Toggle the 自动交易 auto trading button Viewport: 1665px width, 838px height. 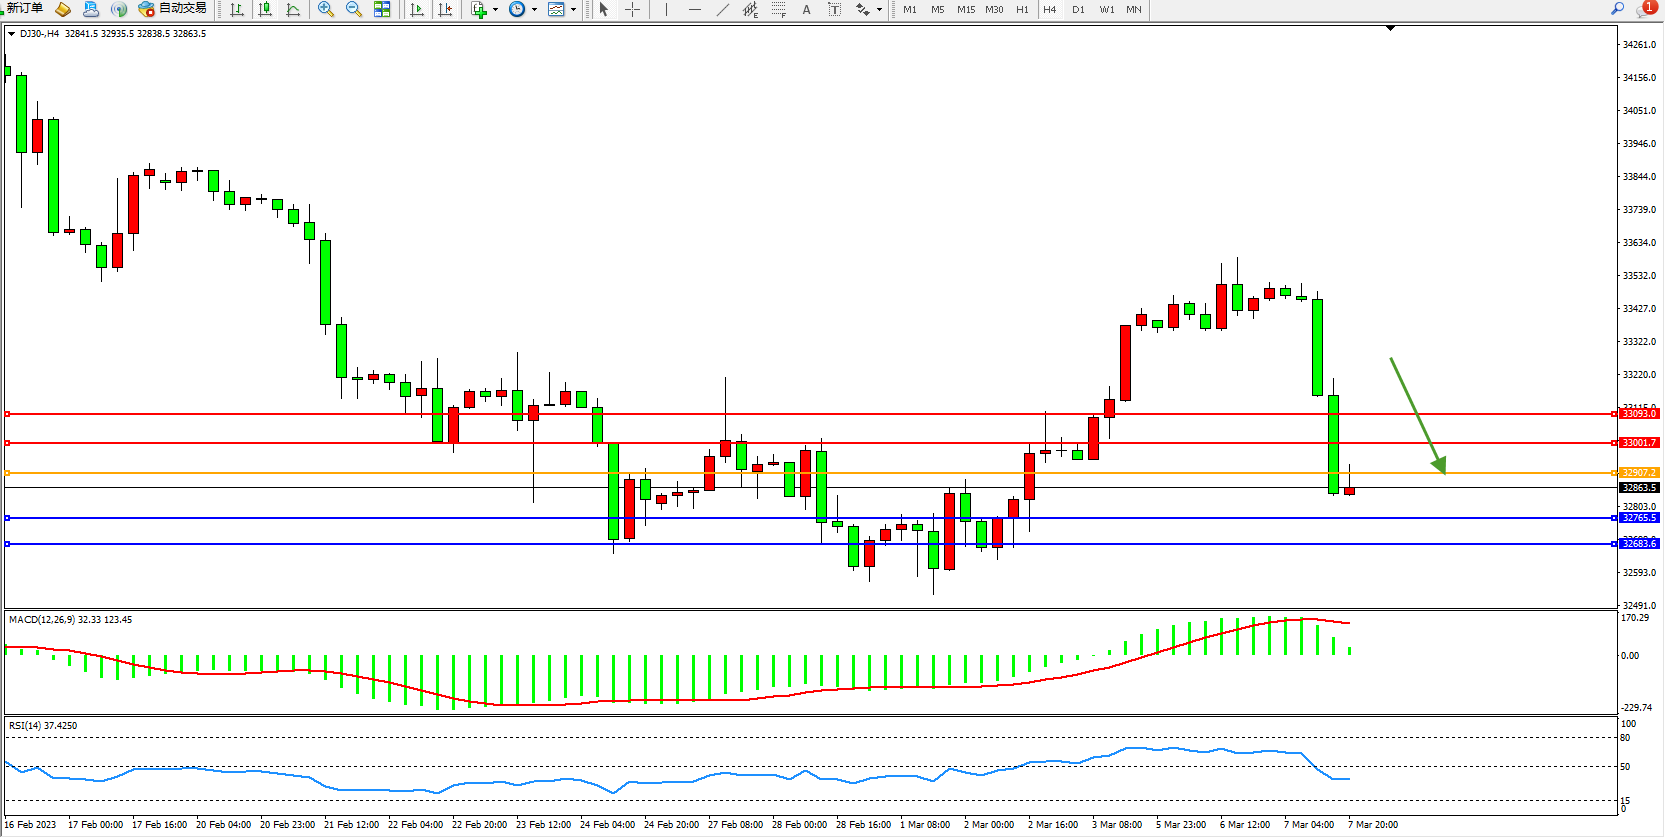coord(173,8)
